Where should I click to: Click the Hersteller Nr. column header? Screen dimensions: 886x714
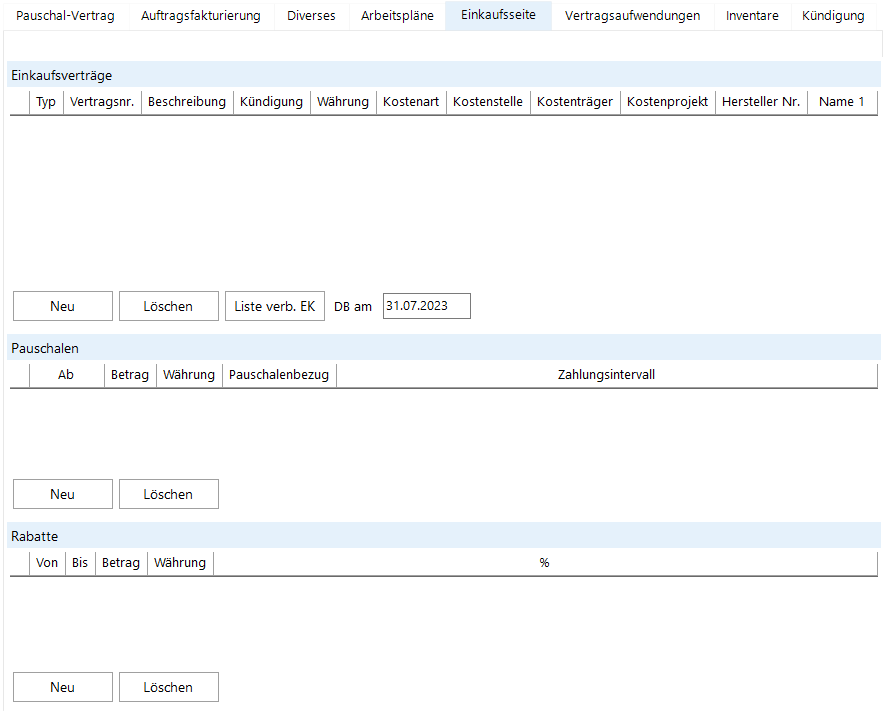point(761,102)
